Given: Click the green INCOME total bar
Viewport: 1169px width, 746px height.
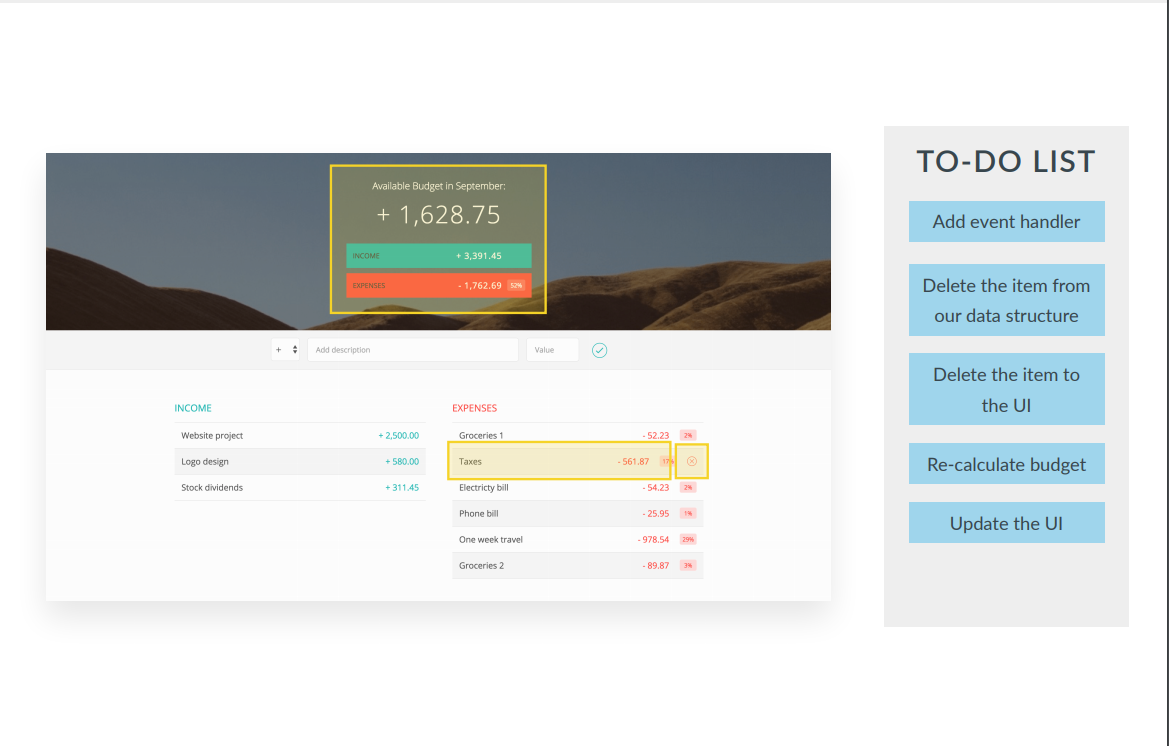Looking at the screenshot, I should [x=439, y=256].
